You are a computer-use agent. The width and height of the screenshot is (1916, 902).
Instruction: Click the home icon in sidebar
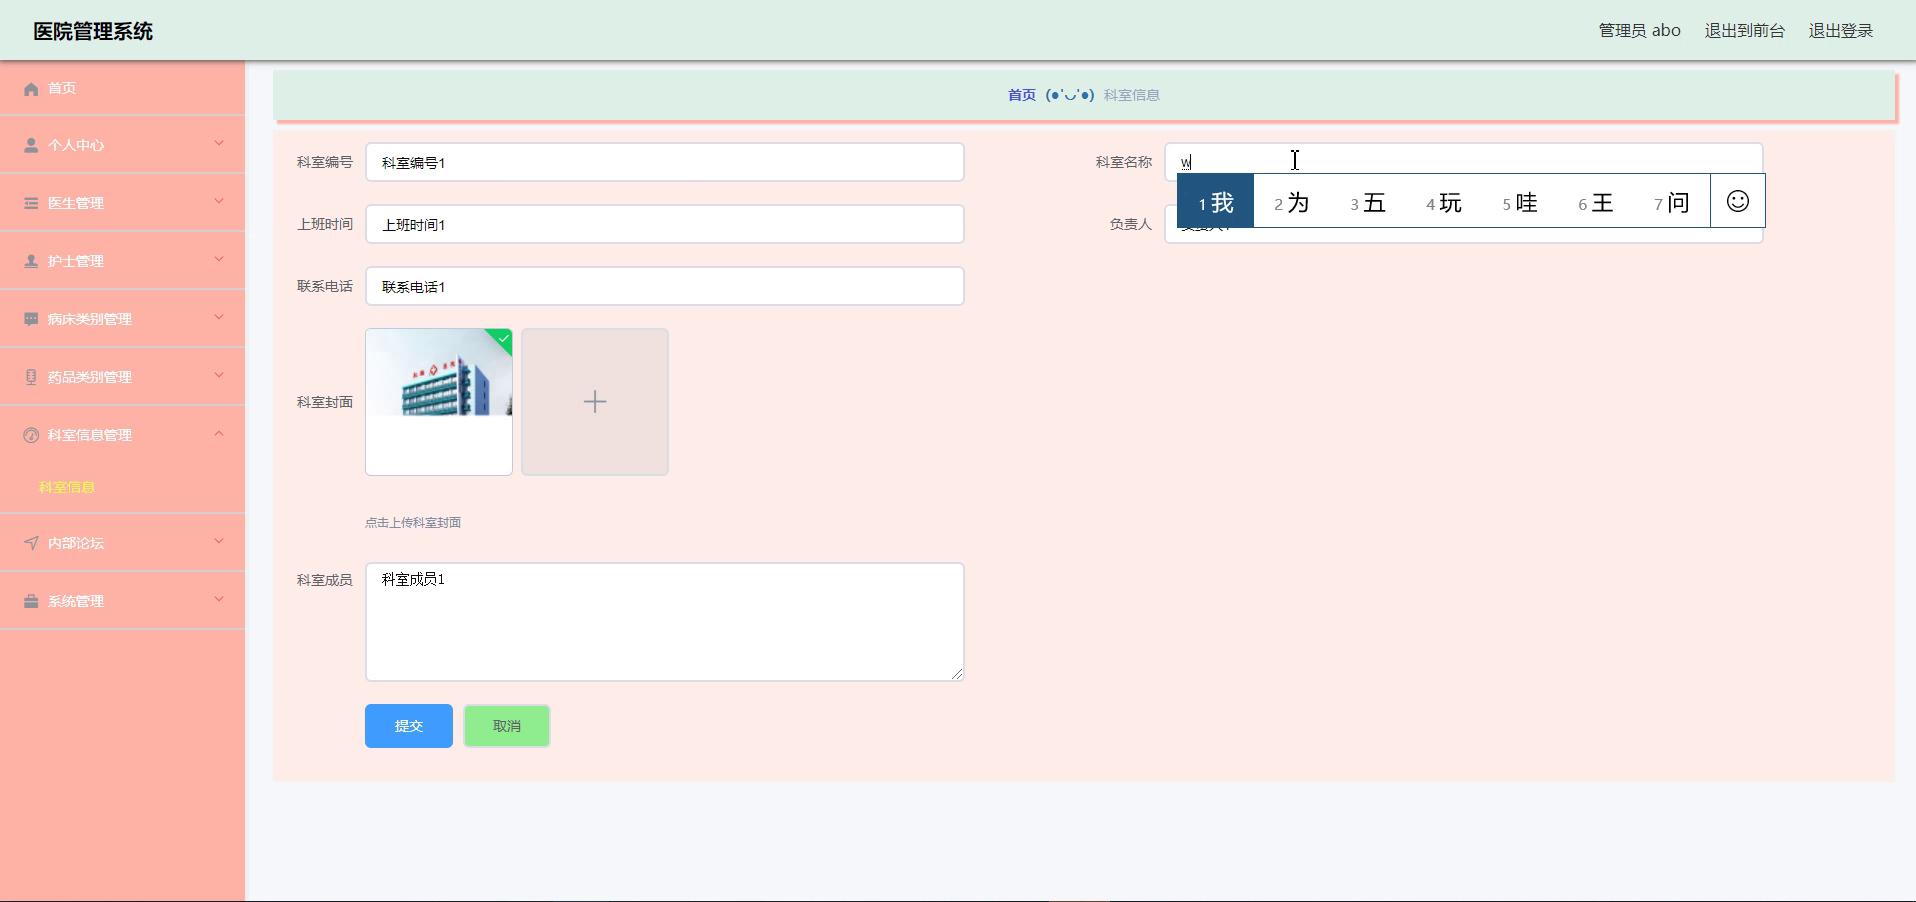[31, 89]
